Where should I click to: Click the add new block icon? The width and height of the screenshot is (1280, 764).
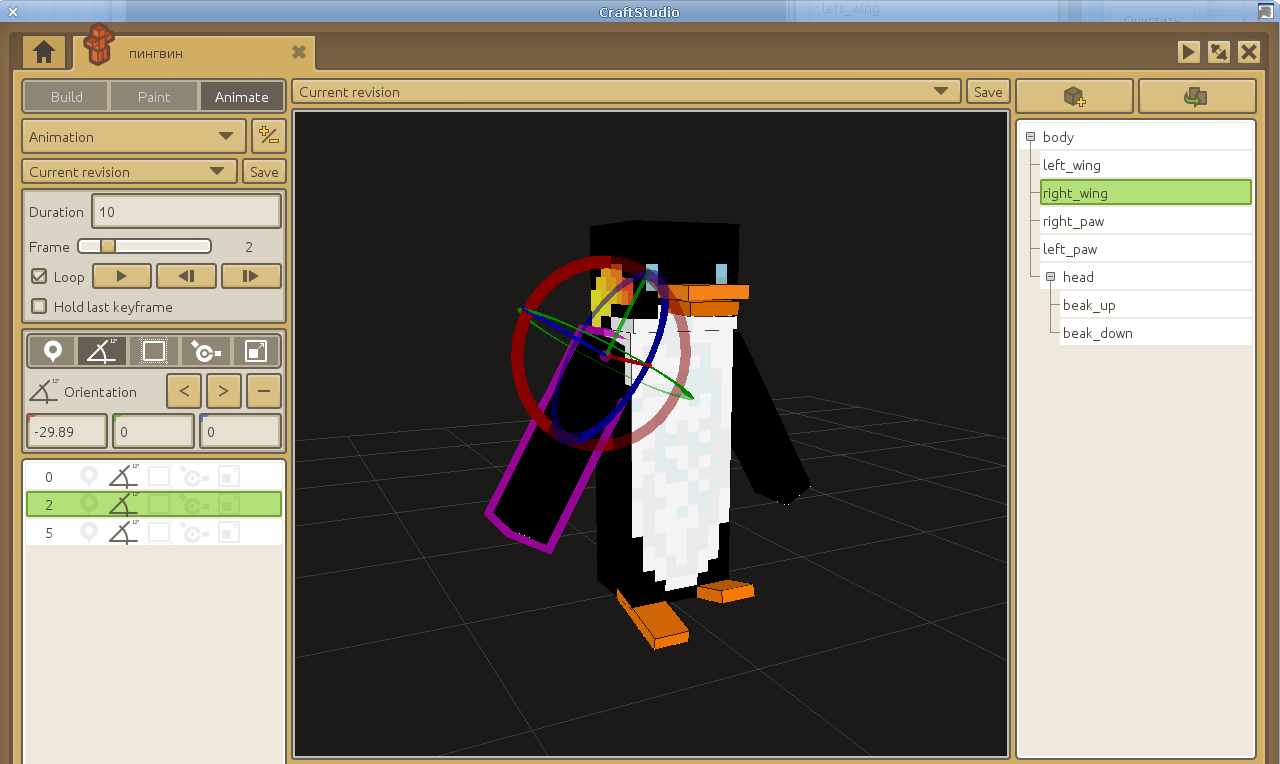tap(1074, 96)
